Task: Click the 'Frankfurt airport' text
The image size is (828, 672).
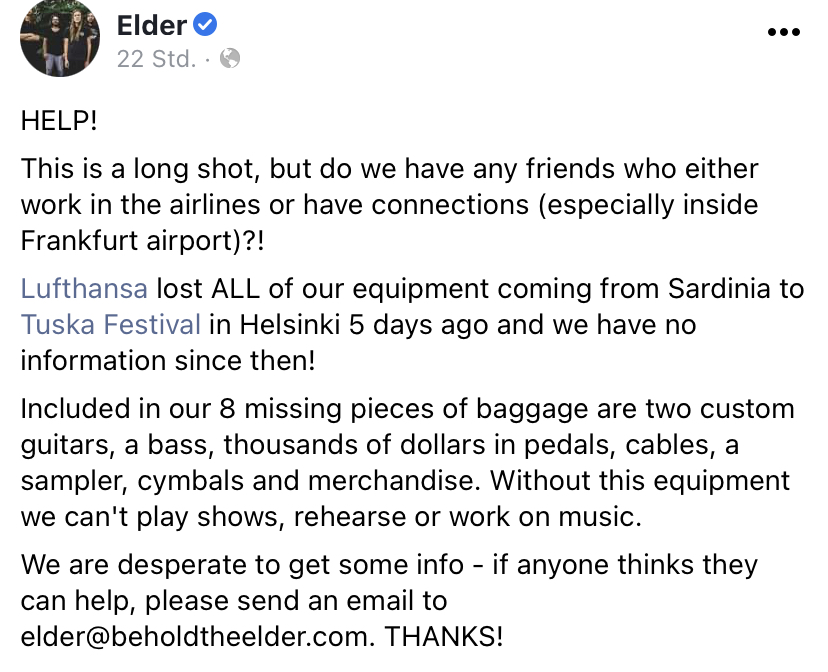Action: 127,241
